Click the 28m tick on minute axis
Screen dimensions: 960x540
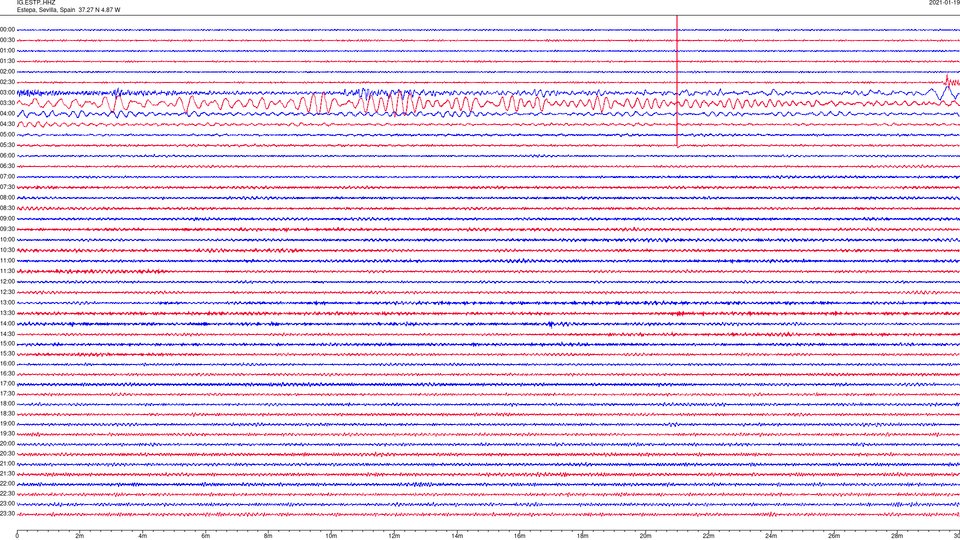(x=897, y=536)
